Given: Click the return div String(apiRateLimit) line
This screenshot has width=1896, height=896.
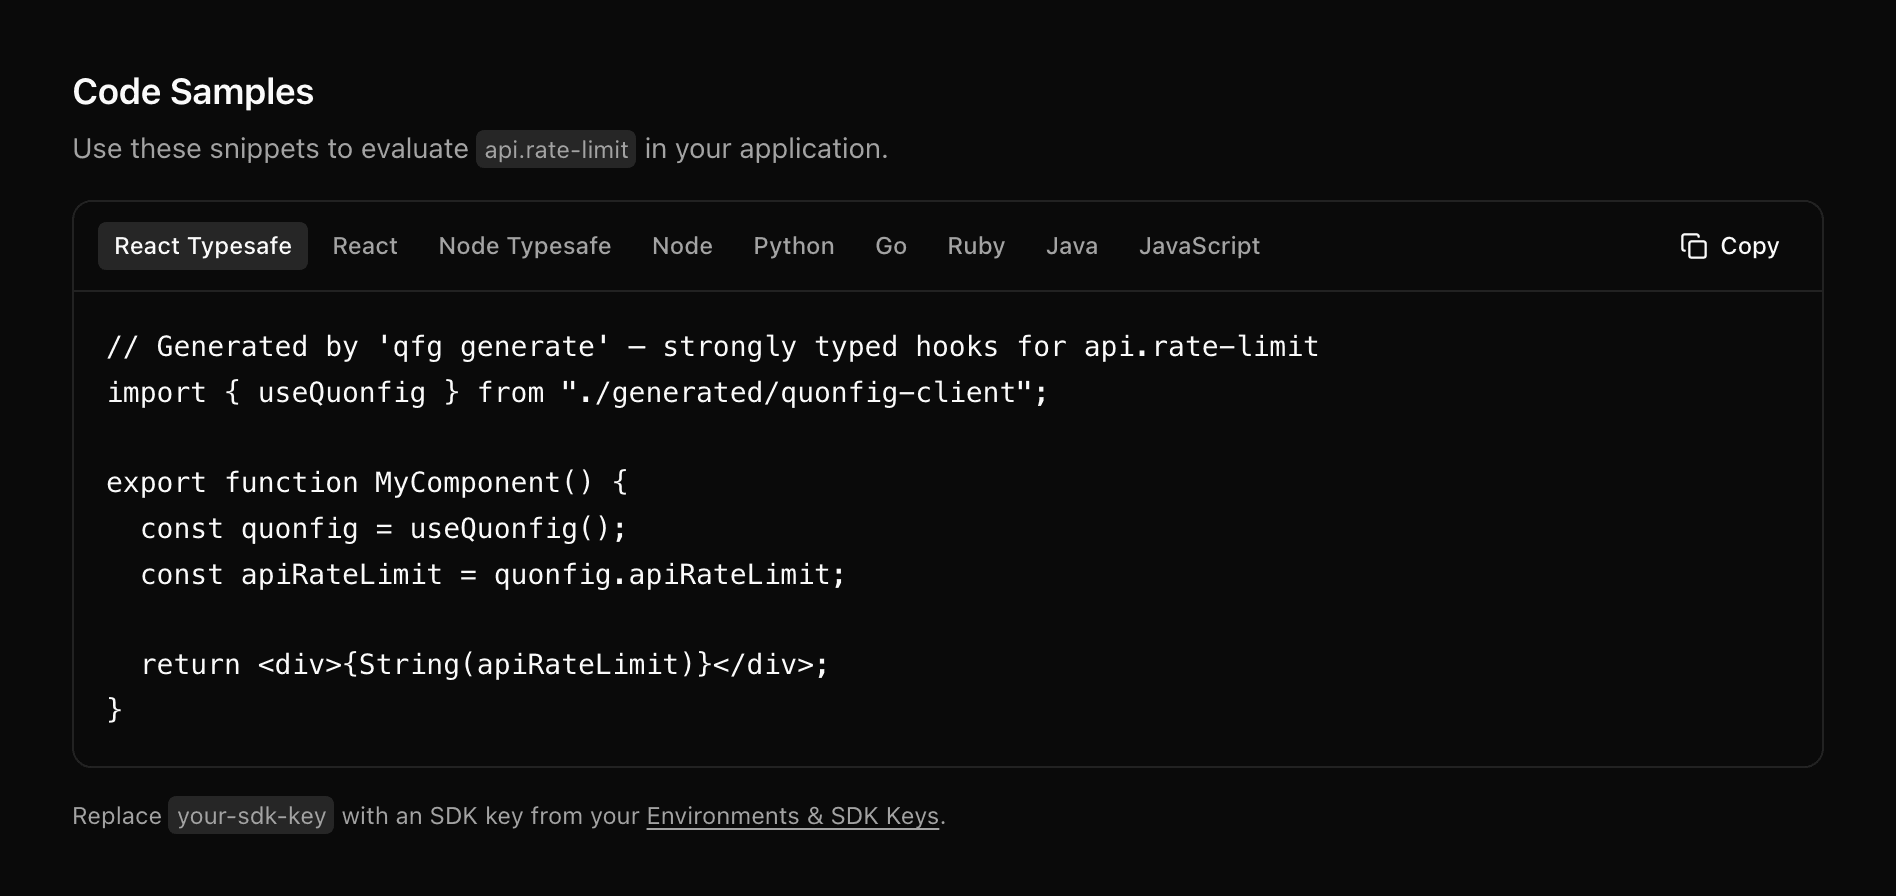Looking at the screenshot, I should click(x=485, y=665).
